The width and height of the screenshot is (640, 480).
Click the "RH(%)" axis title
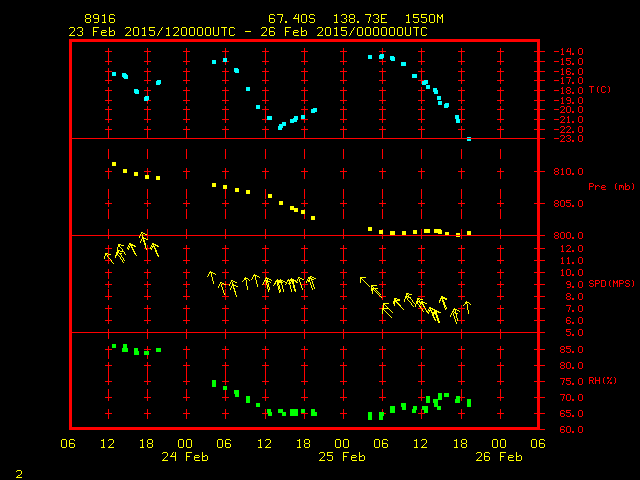pos(602,380)
